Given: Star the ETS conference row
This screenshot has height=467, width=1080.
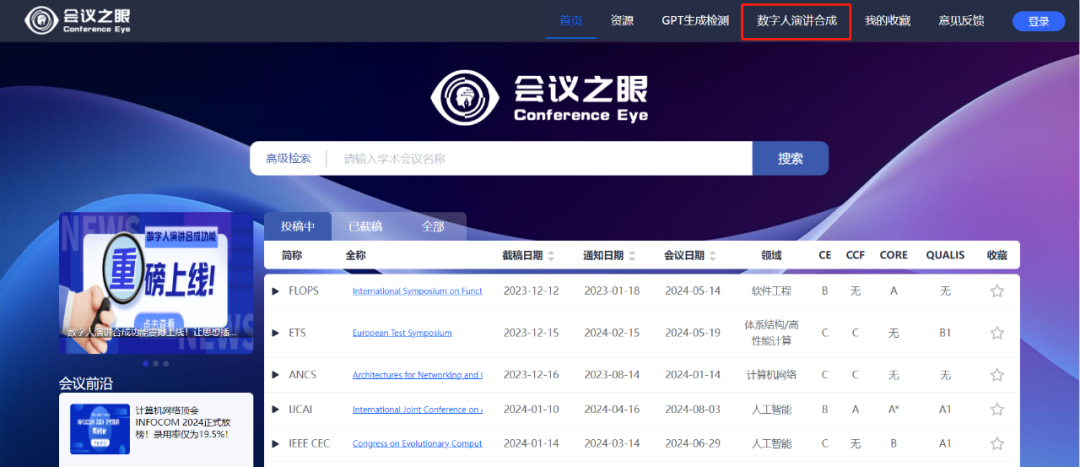Looking at the screenshot, I should (996, 333).
